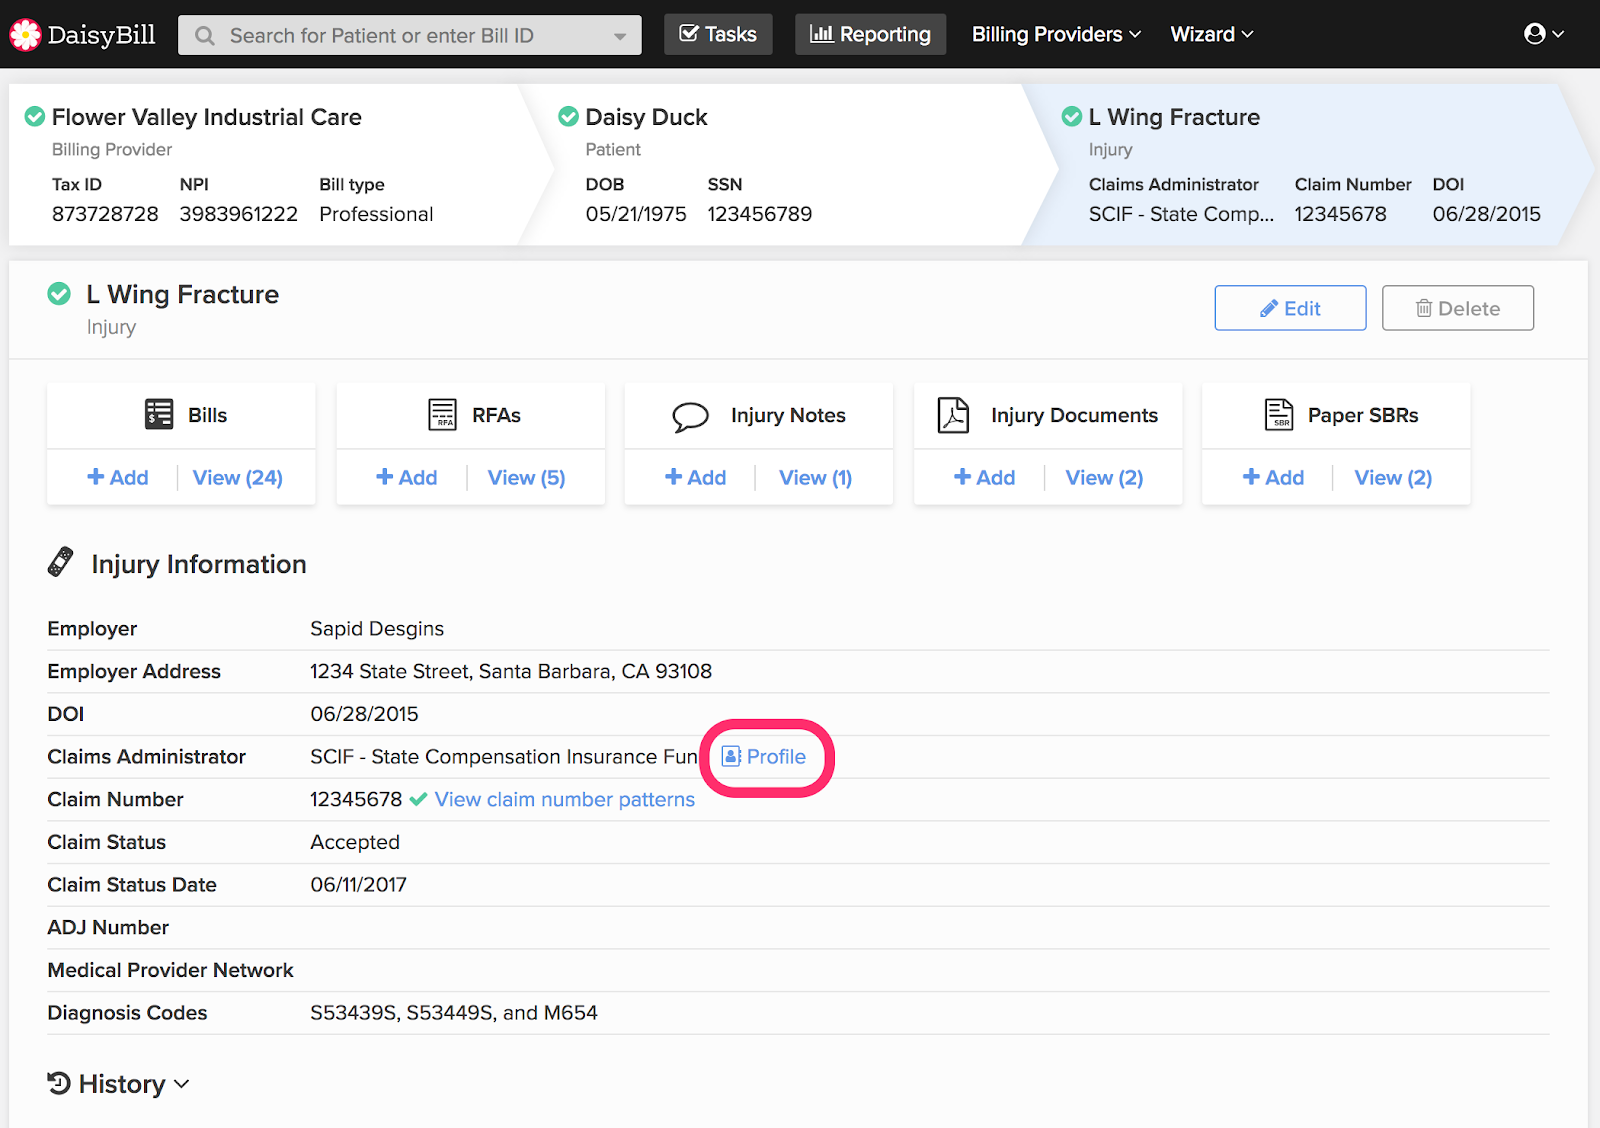Click the Claim Status Date 06/11/2017
Screen dimensions: 1600x1128
[x=358, y=885]
